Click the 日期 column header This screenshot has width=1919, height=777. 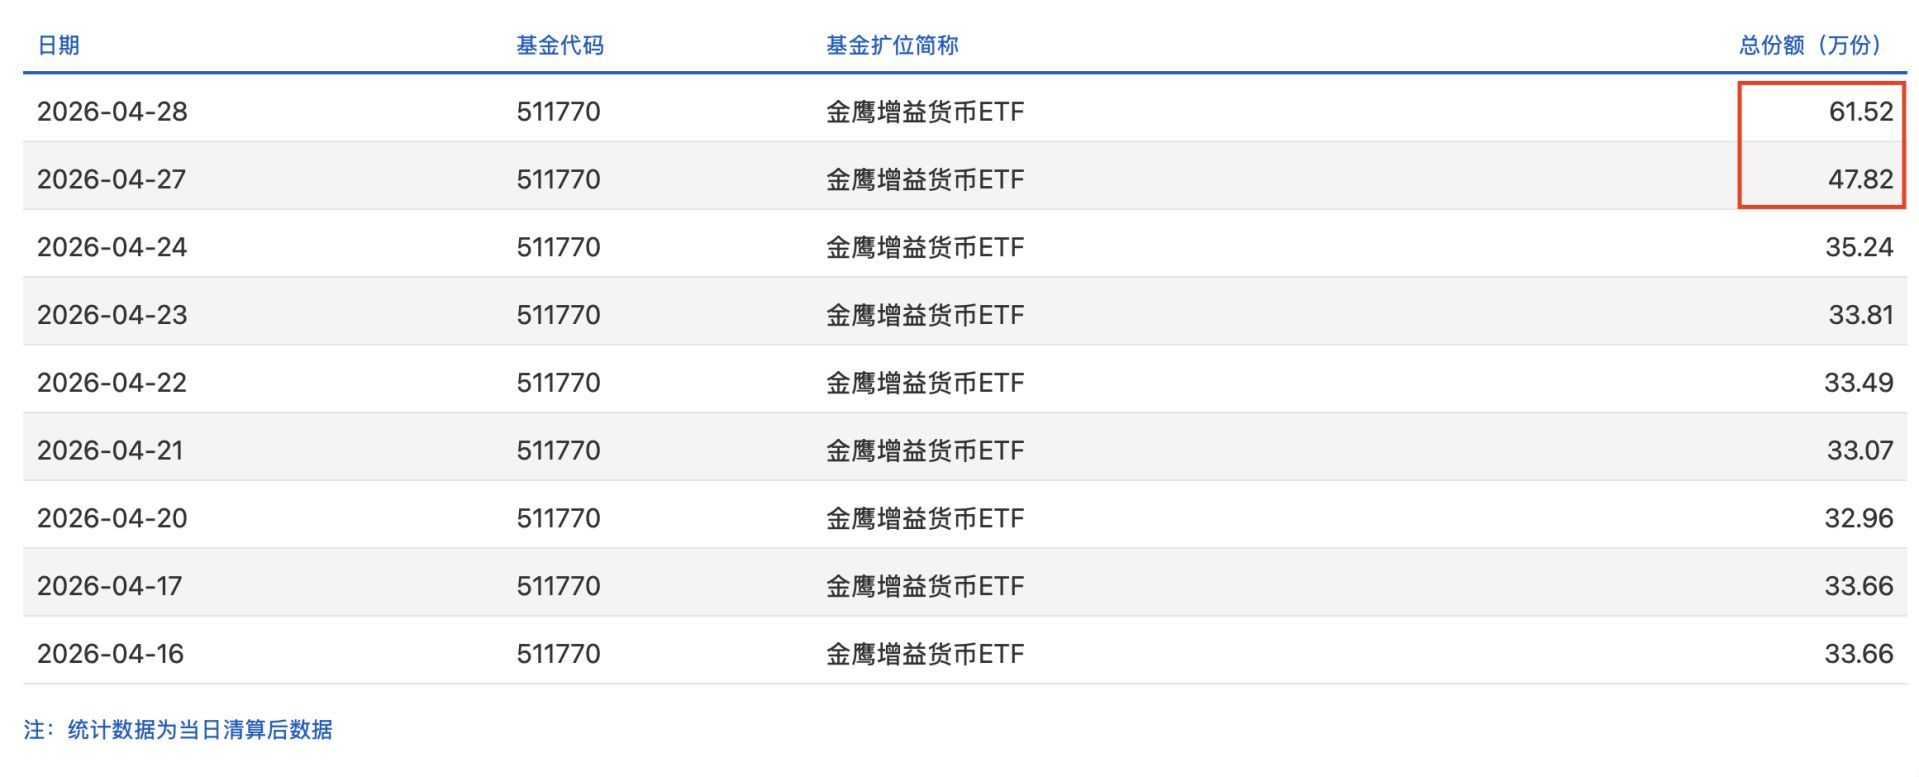58,45
